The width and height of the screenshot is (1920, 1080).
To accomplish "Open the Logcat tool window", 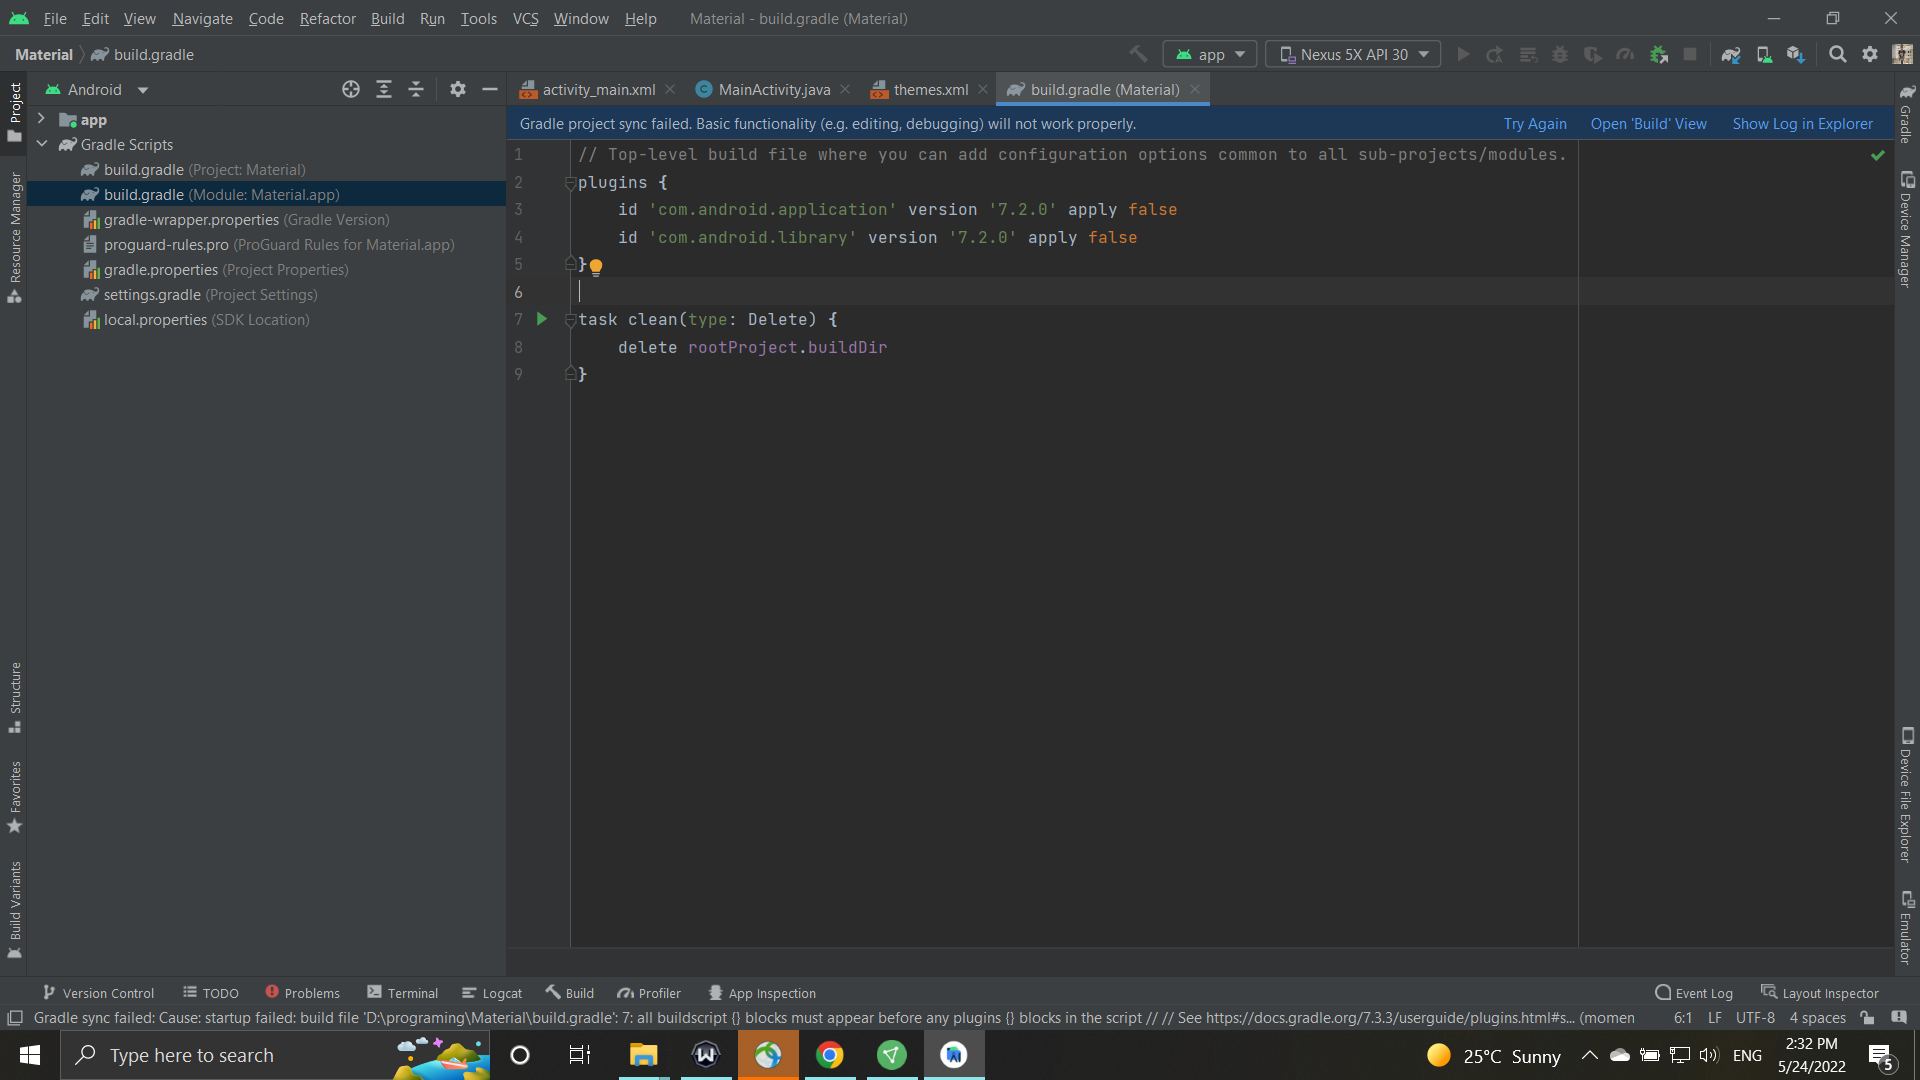I will [492, 992].
